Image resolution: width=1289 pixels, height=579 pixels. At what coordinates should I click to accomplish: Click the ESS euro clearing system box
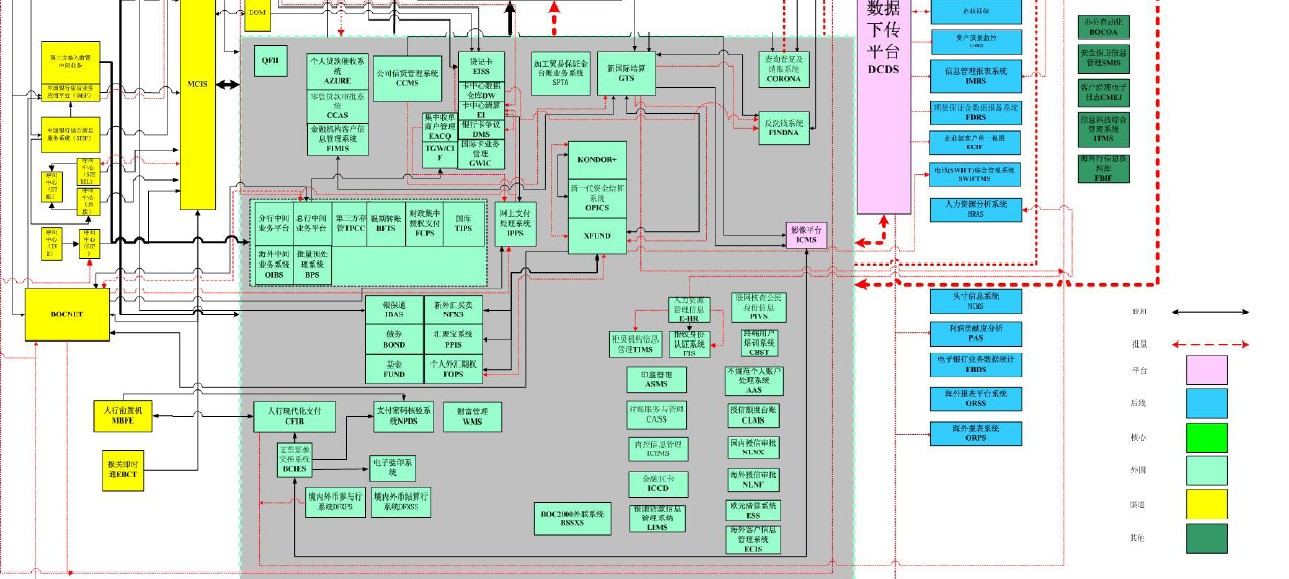point(753,511)
